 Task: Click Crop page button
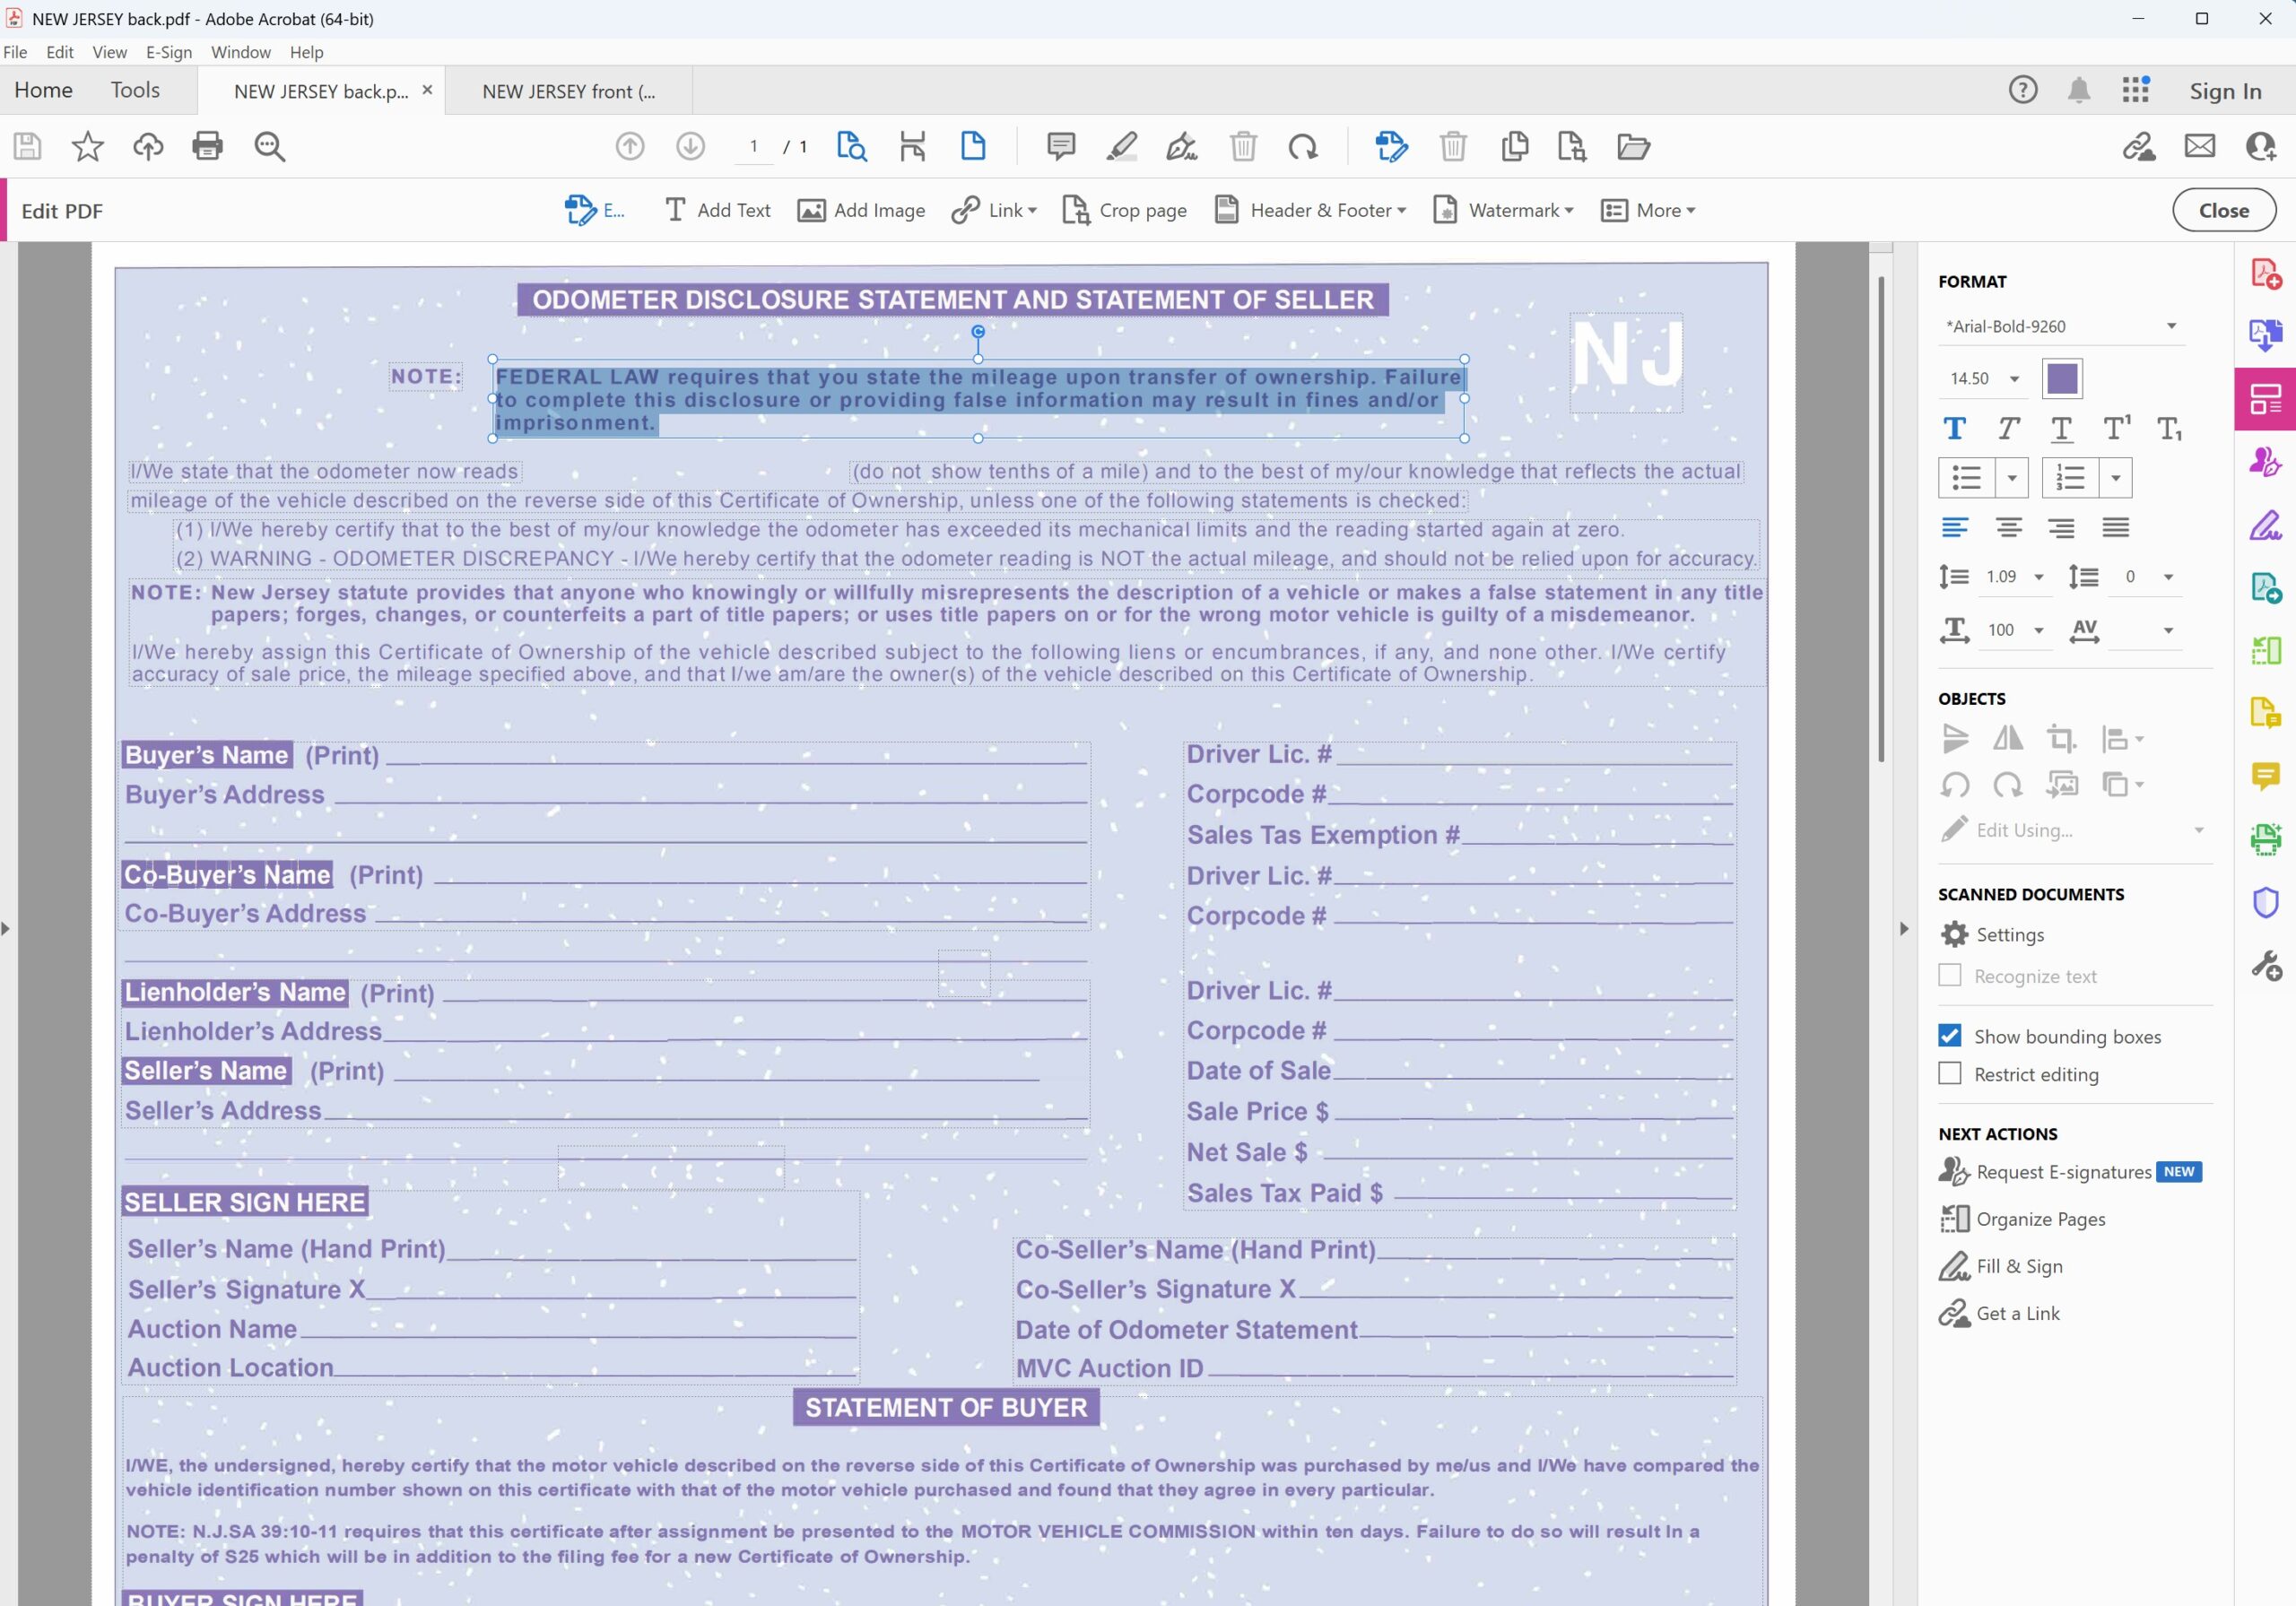(1124, 210)
